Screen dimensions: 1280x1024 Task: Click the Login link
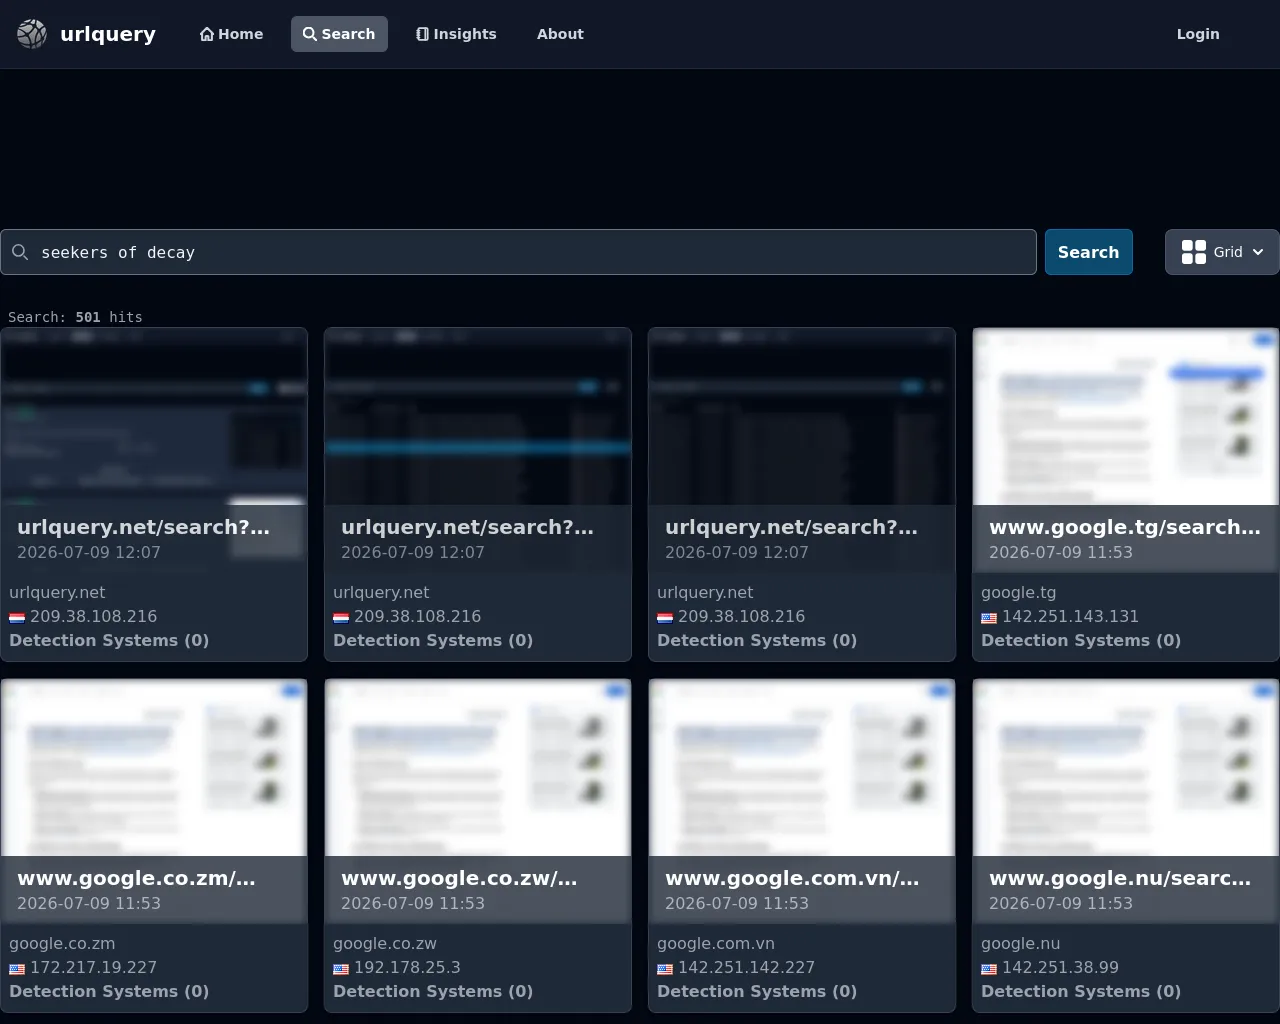(x=1198, y=34)
